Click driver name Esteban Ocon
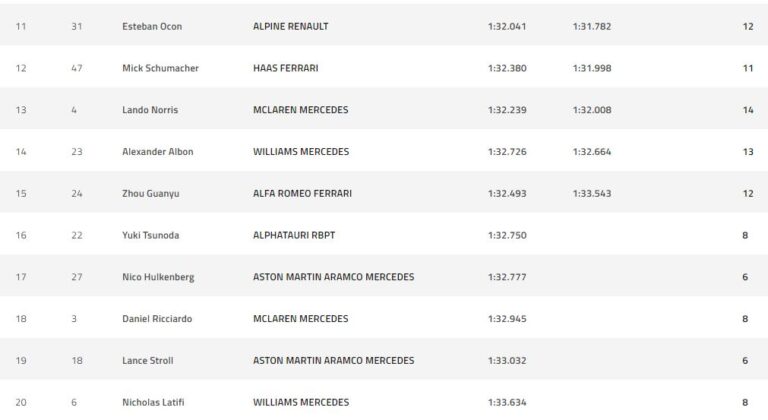The image size is (768, 420). (x=151, y=27)
